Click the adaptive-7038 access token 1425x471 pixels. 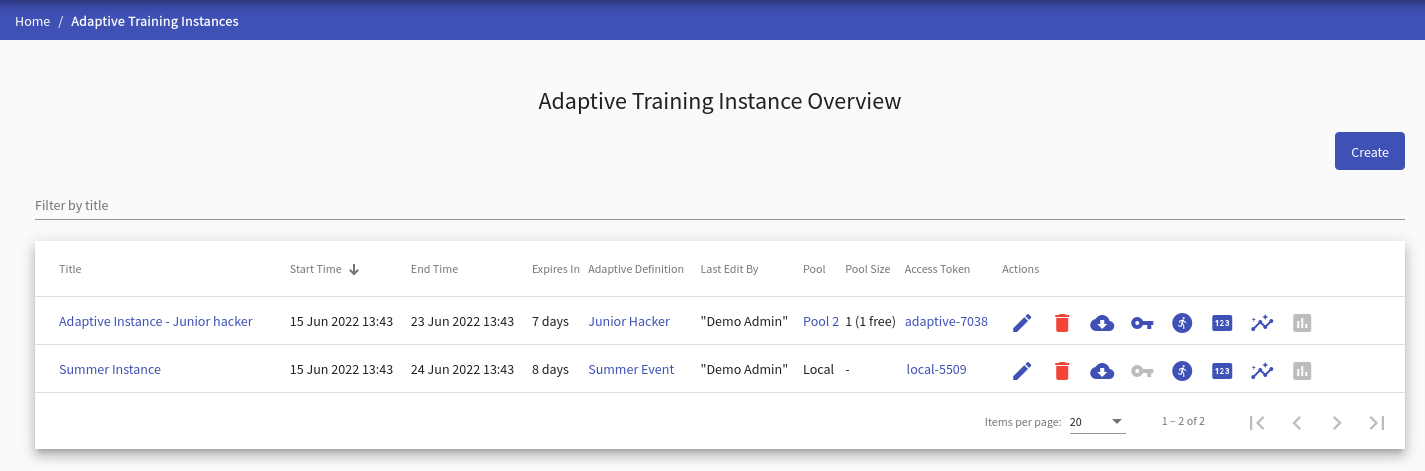[946, 322]
